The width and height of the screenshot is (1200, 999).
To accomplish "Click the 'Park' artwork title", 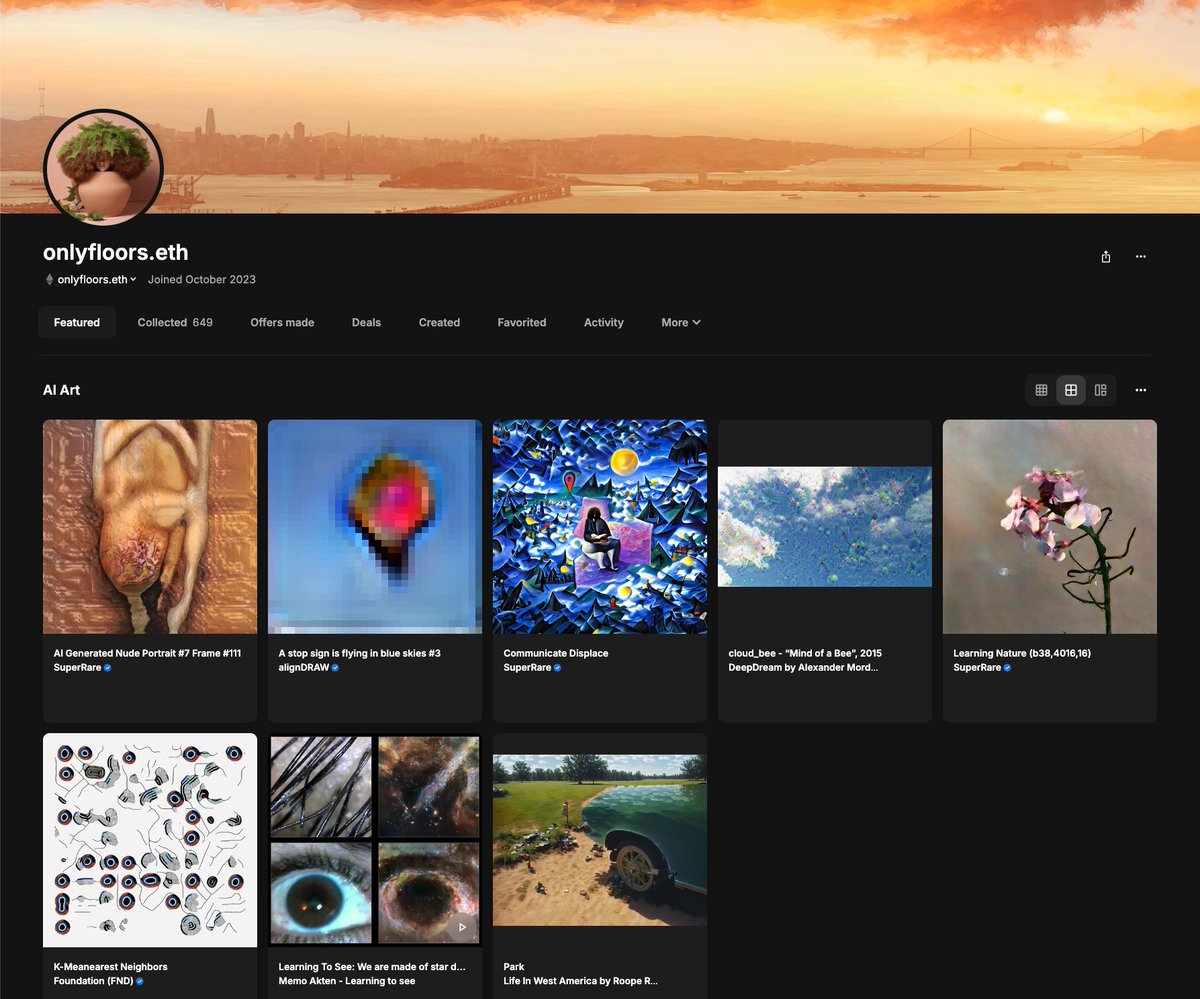I will click(514, 967).
